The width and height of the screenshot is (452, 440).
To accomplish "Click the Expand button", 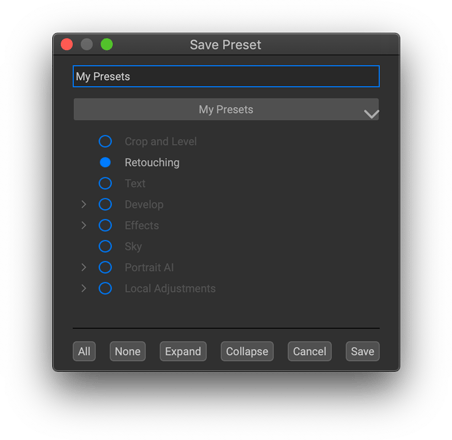I will pos(183,351).
